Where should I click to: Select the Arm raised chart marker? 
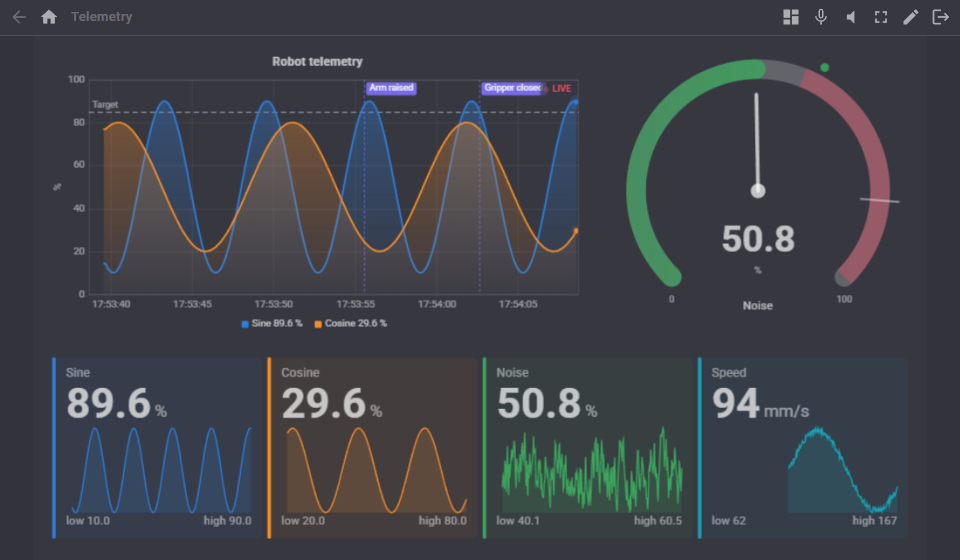point(391,88)
